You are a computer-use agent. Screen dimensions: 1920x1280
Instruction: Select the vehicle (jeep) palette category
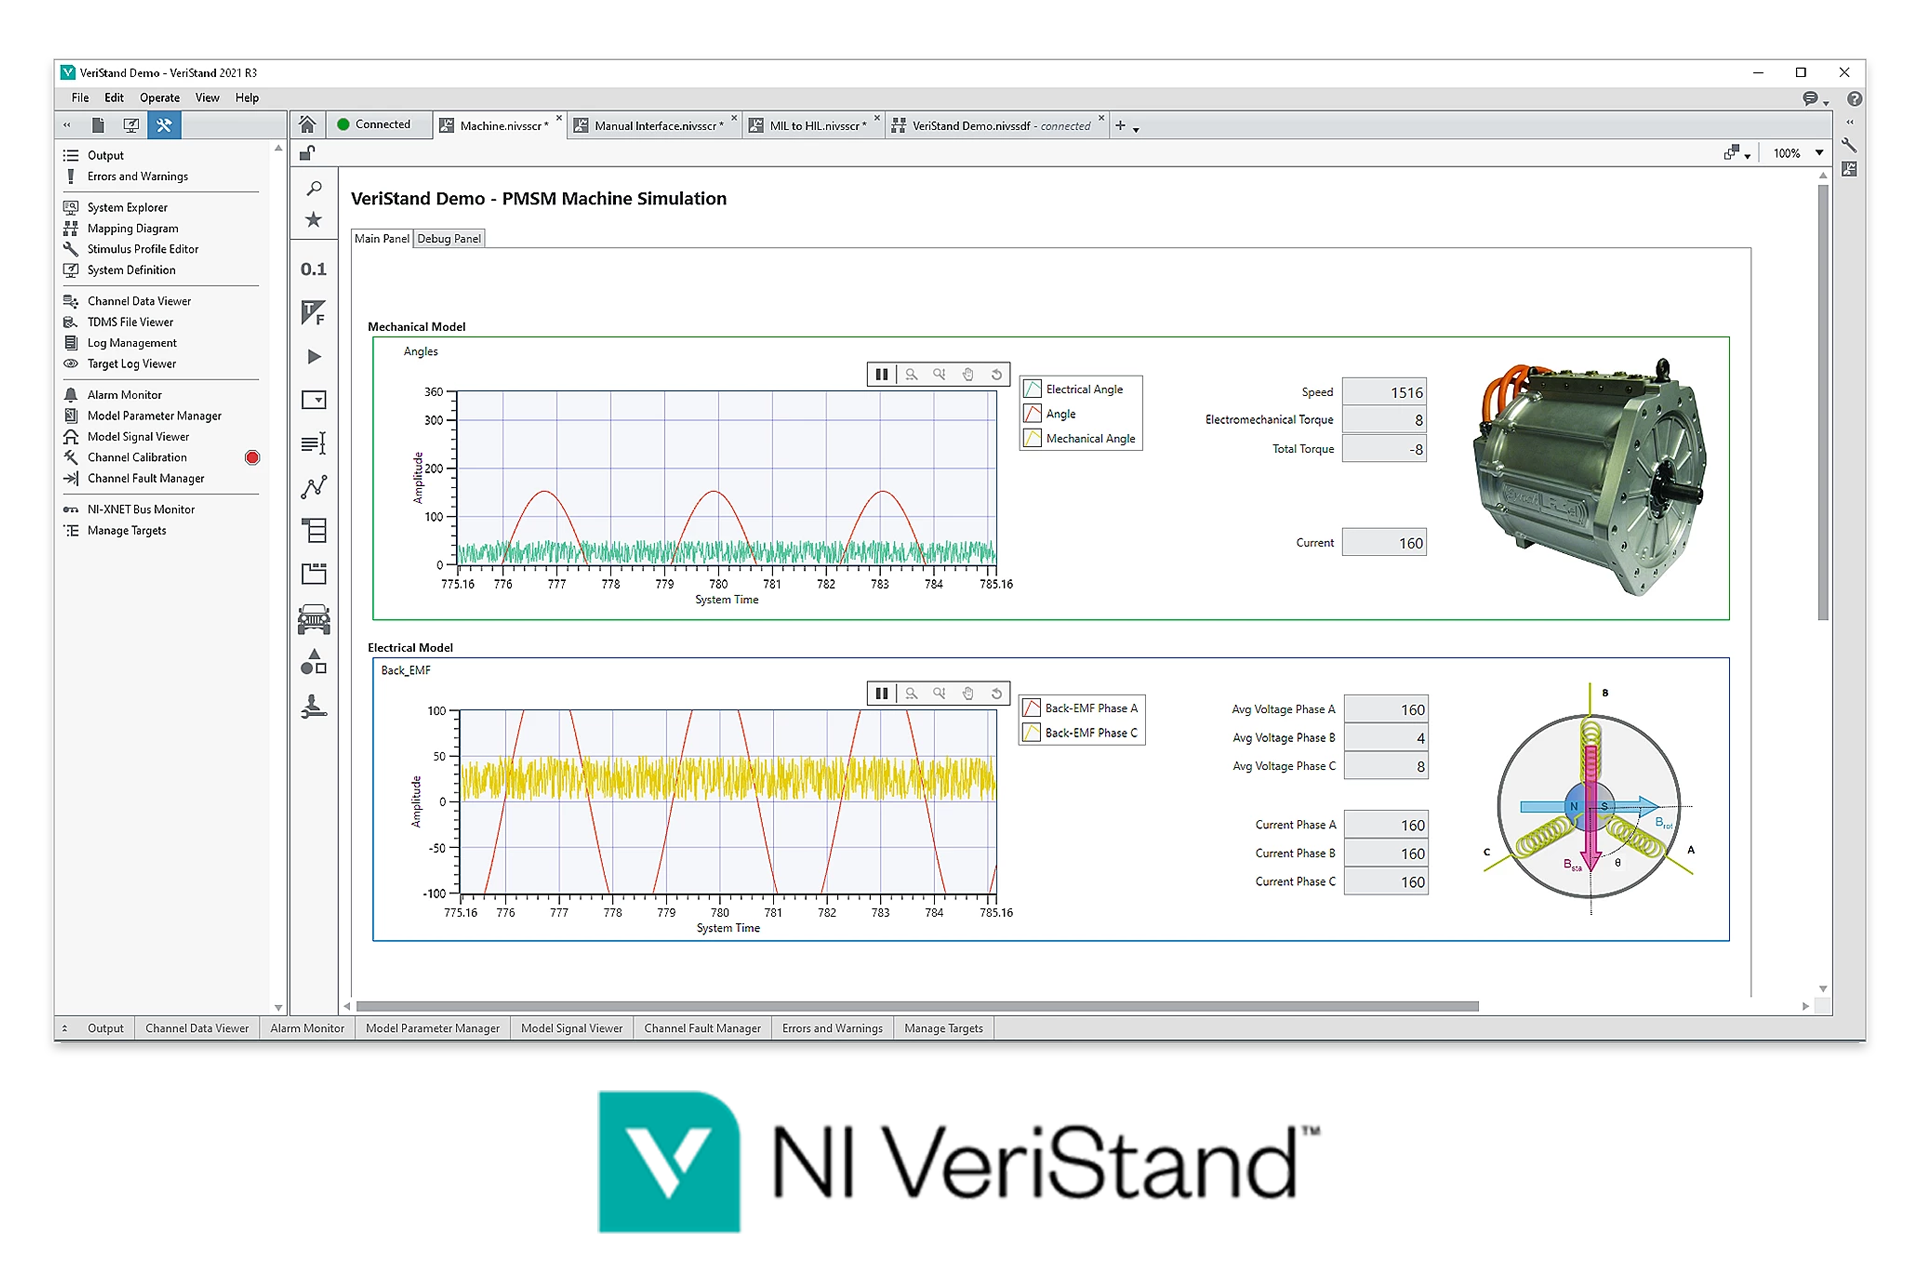314,619
